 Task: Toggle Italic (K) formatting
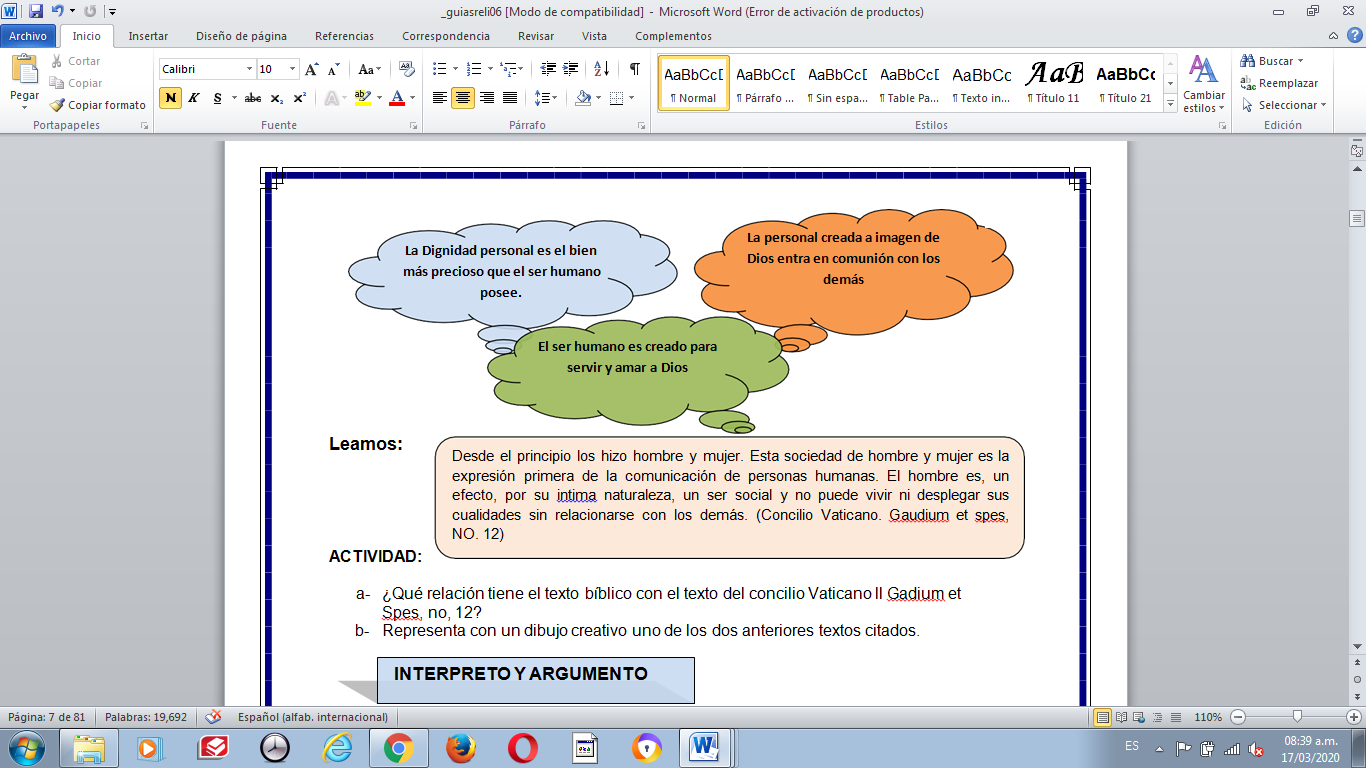(194, 98)
